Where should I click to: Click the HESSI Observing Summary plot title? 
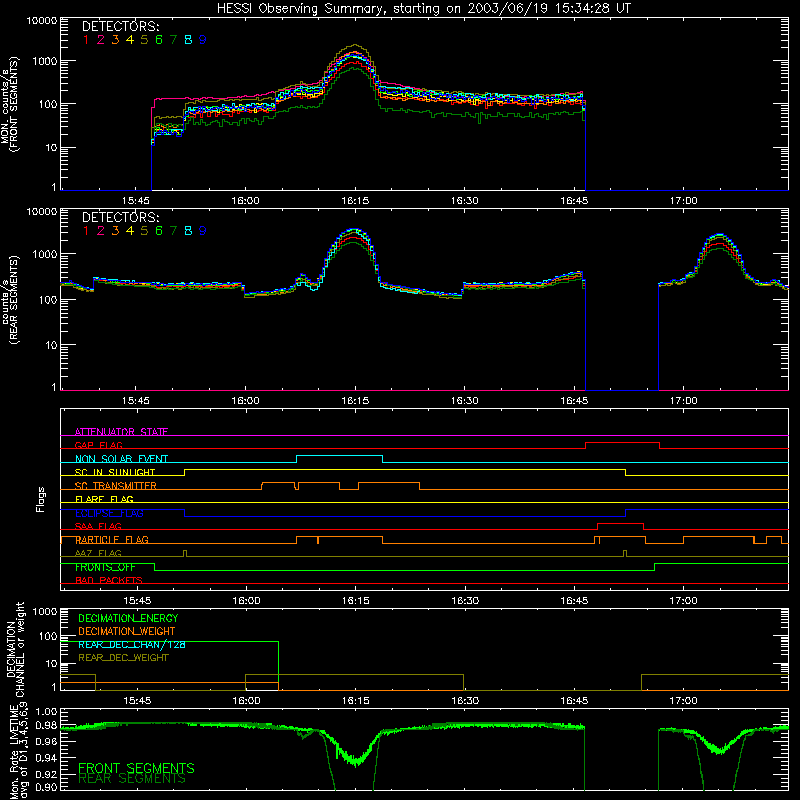pyautogui.click(x=423, y=9)
